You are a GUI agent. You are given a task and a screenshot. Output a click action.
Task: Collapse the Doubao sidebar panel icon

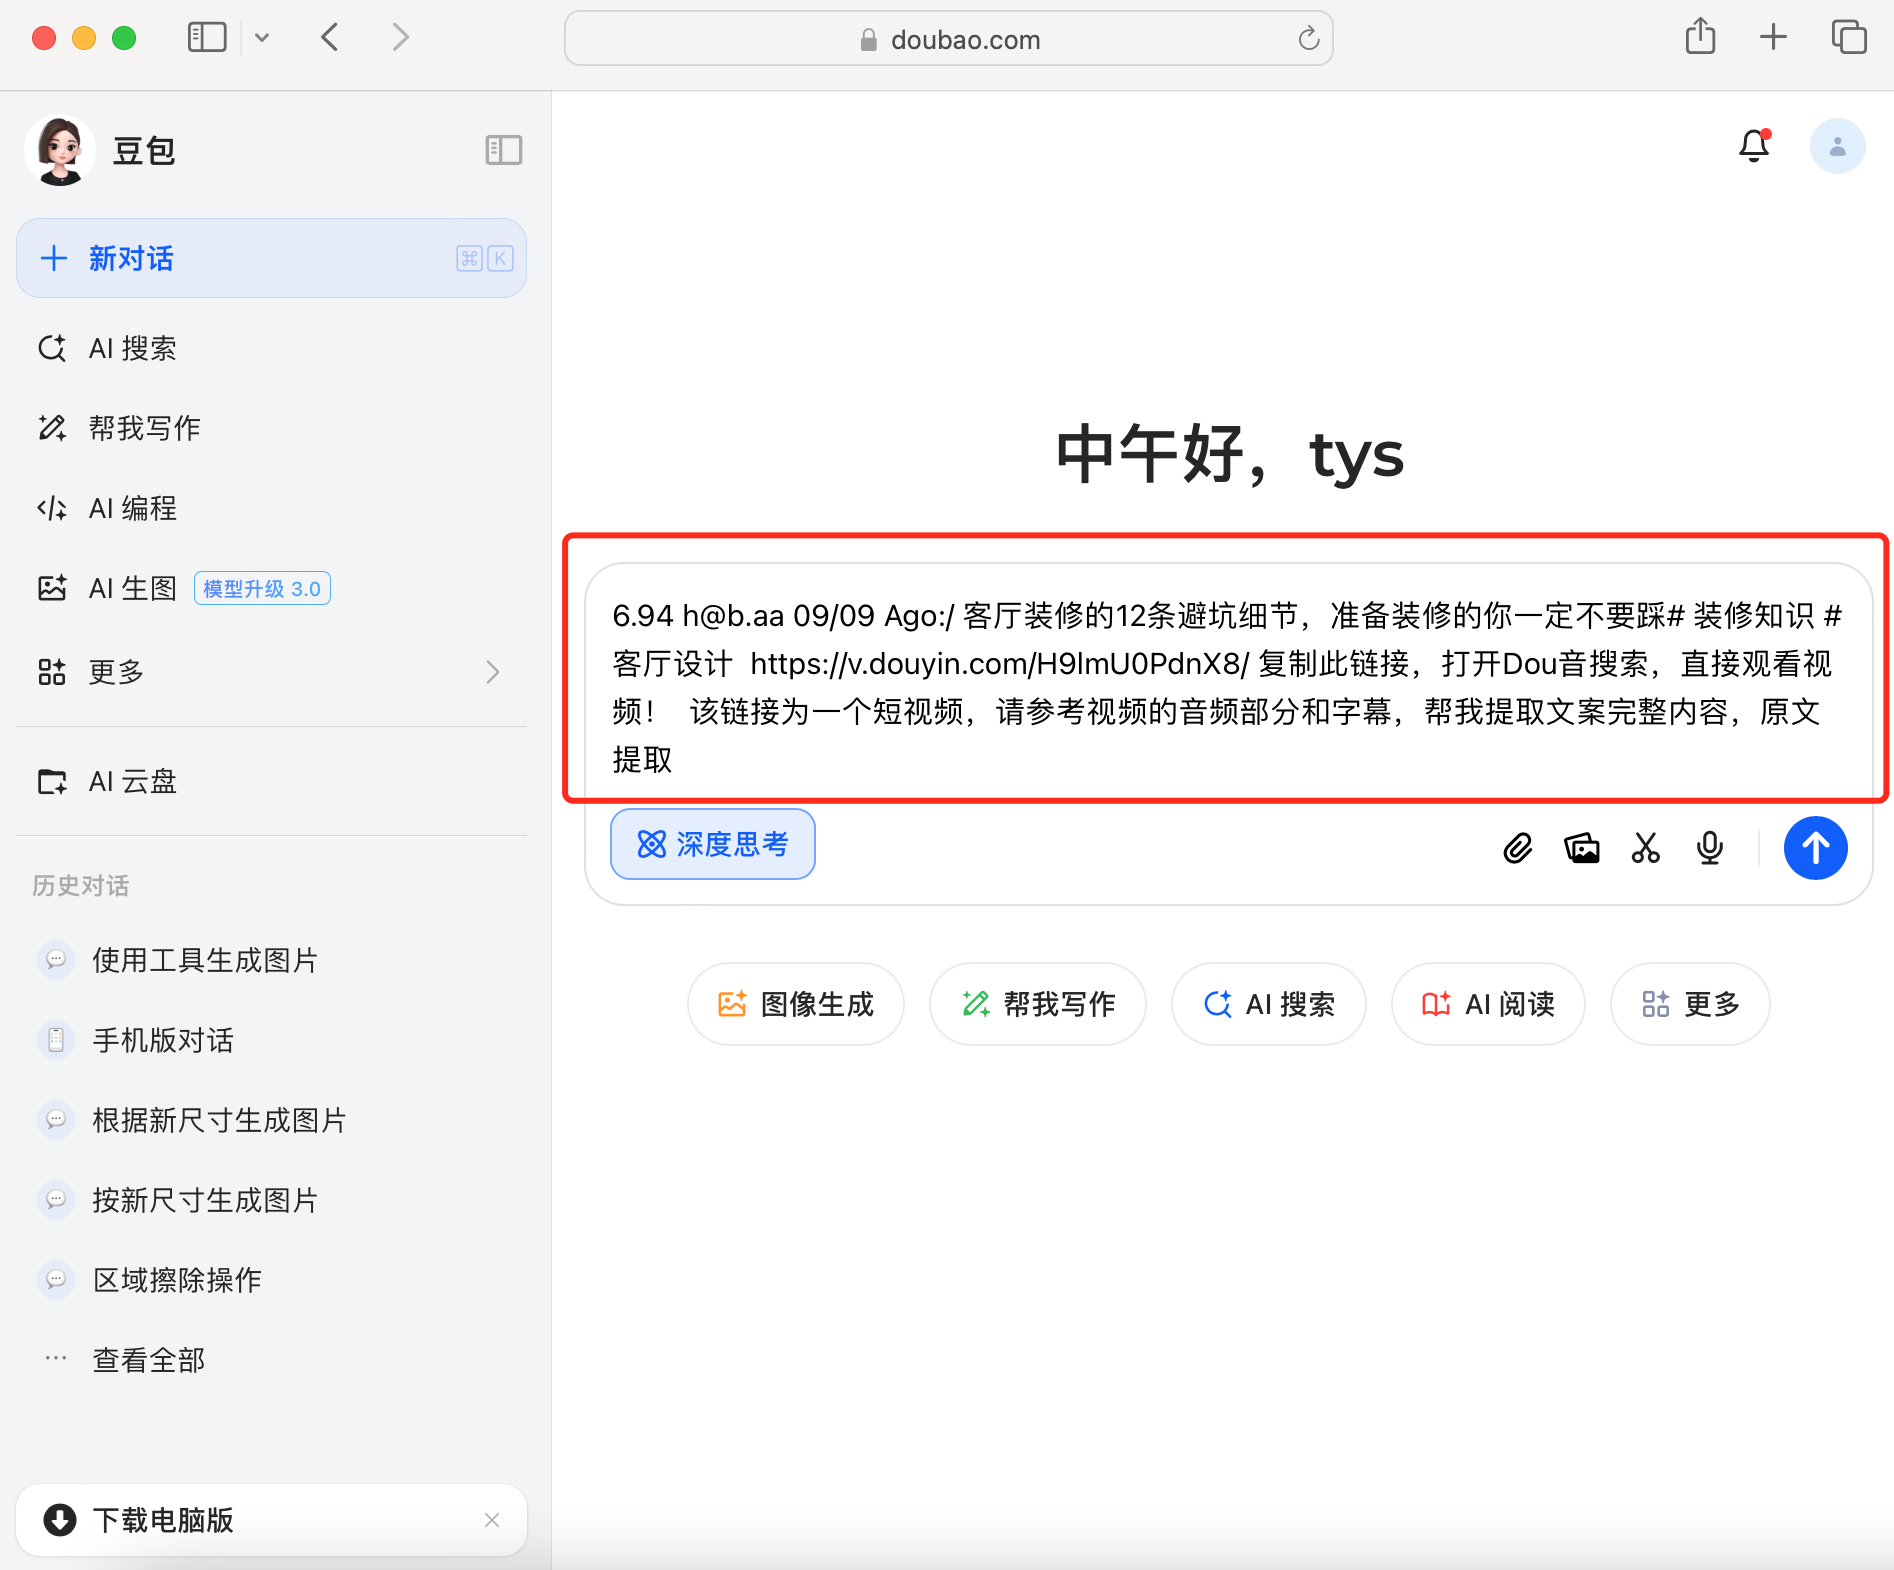[504, 150]
